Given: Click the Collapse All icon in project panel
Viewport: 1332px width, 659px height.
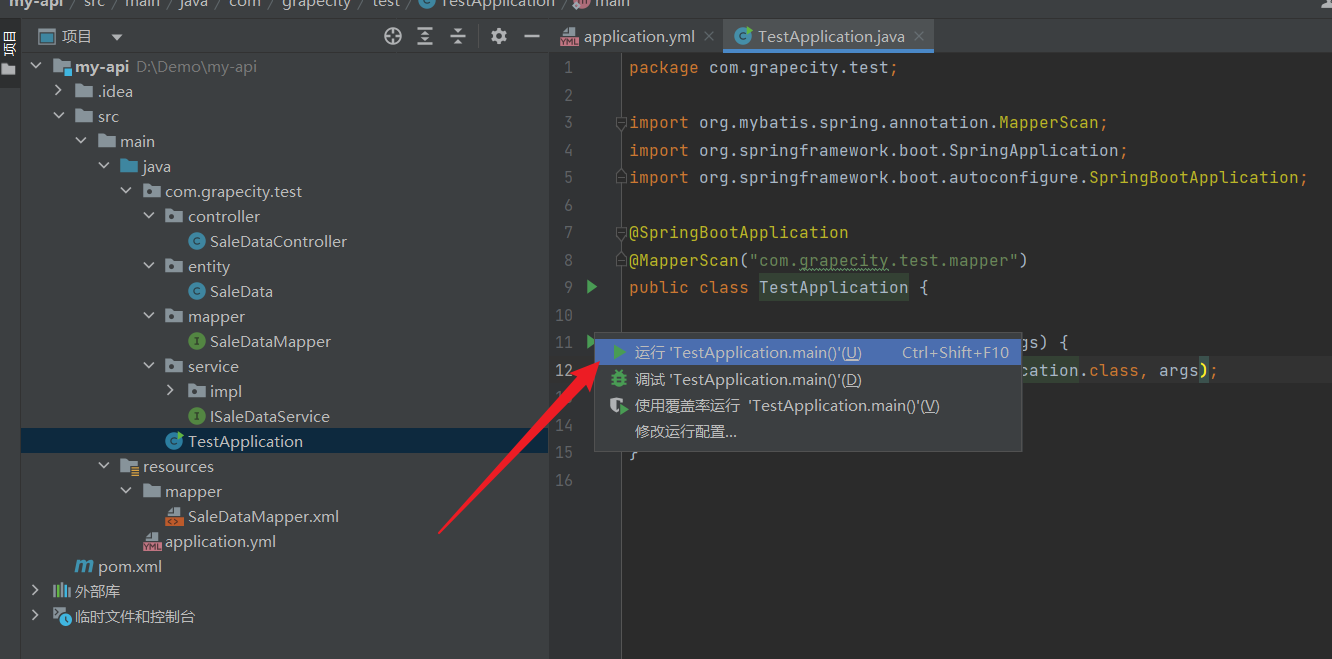Looking at the screenshot, I should point(458,37).
